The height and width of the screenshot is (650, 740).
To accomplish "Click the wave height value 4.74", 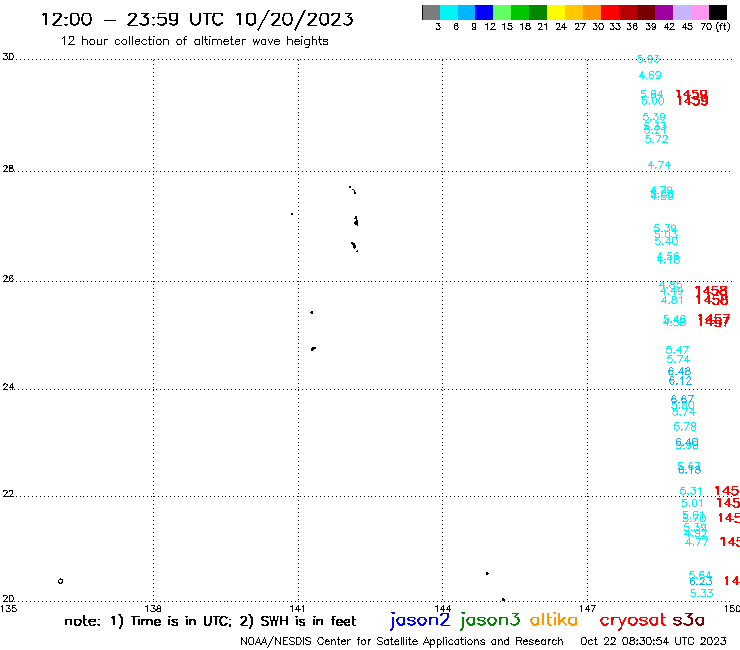I will [x=659, y=165].
